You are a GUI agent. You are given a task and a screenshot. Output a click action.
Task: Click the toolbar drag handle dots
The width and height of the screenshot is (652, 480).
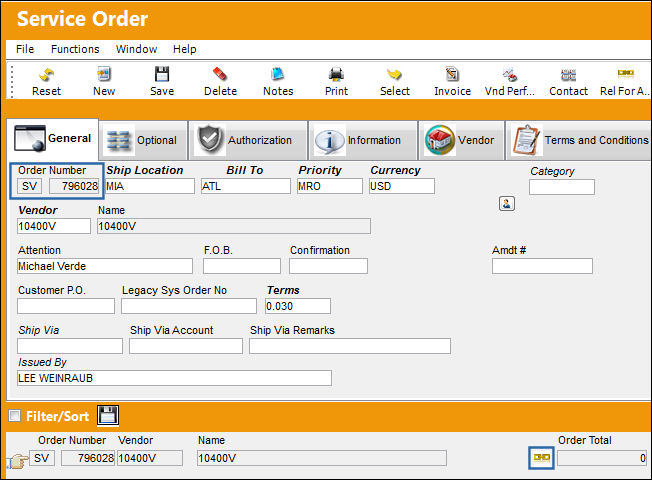pos(12,81)
